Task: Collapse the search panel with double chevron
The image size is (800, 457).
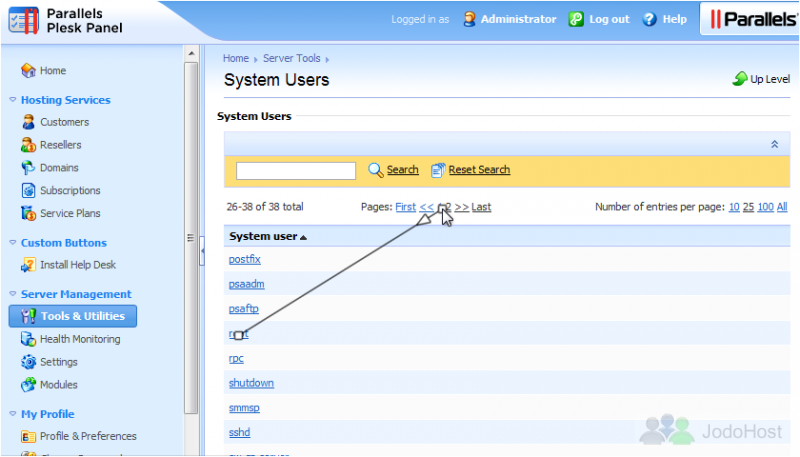Action: pyautogui.click(x=774, y=144)
